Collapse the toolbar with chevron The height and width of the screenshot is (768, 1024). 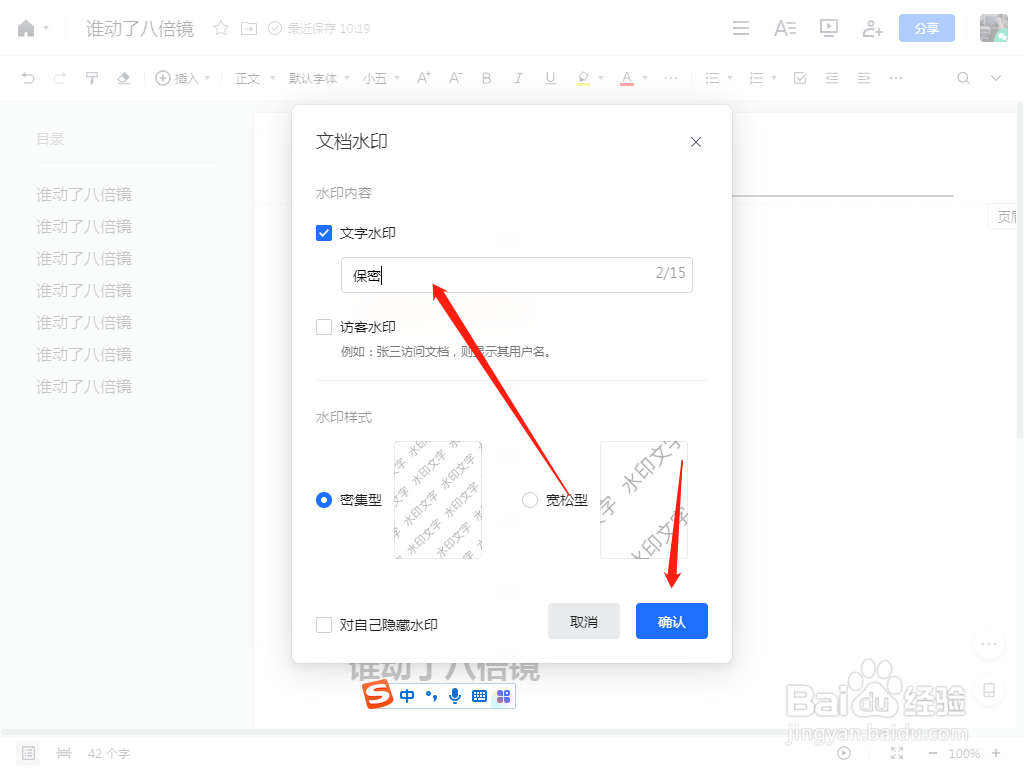[996, 78]
